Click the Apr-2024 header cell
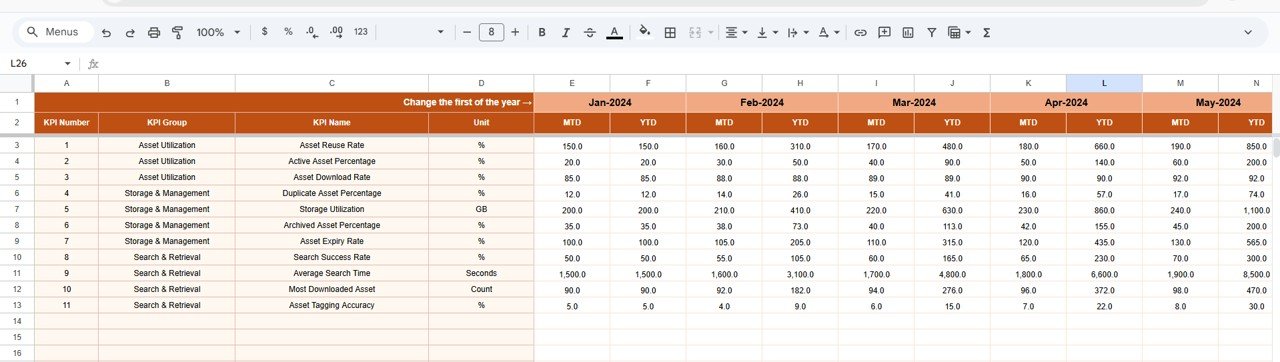The height and width of the screenshot is (362, 1280). pos(1066,102)
